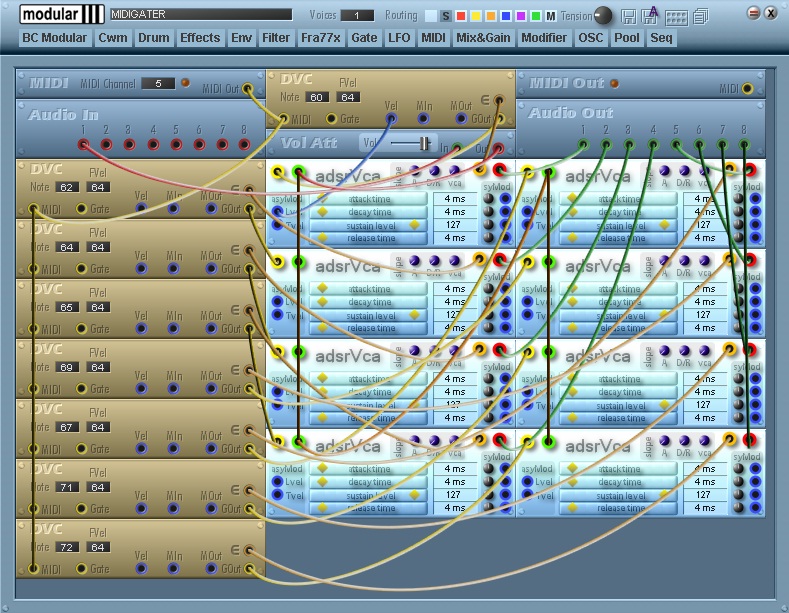Click the MIDI jack on the MIDI Out module

[x=747, y=89]
